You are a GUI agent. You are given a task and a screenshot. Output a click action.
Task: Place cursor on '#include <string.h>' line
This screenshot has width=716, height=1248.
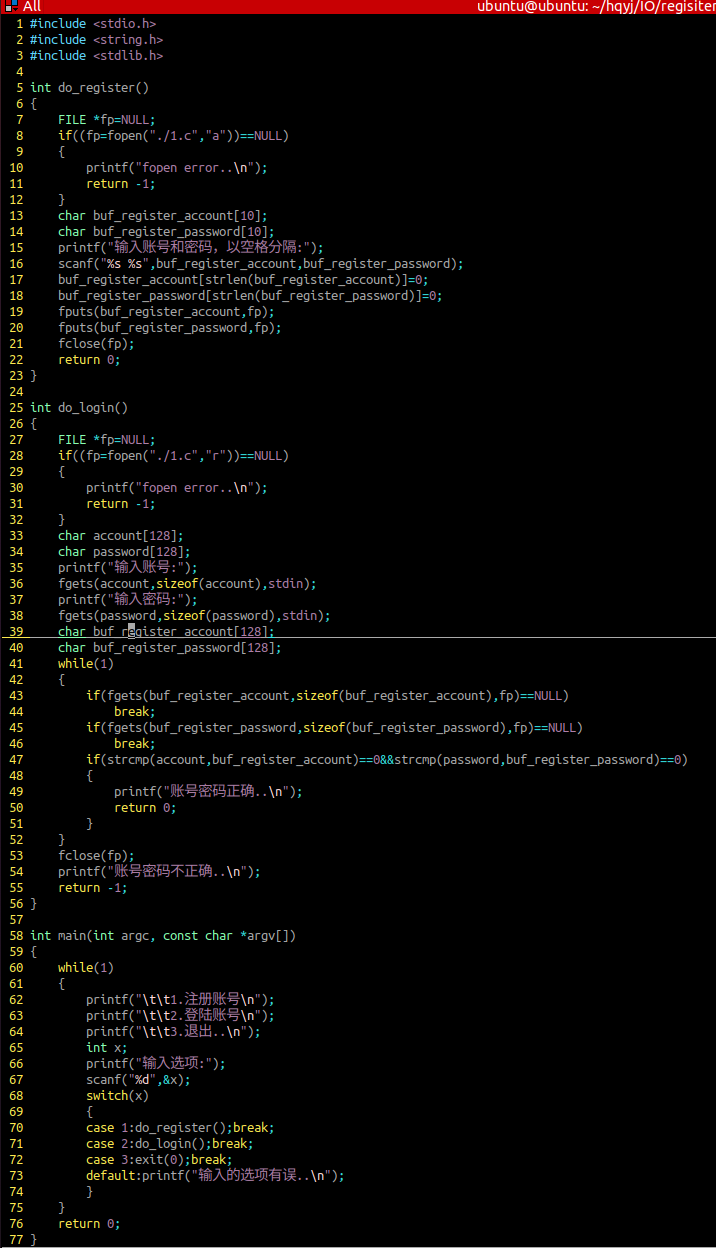click(x=96, y=40)
